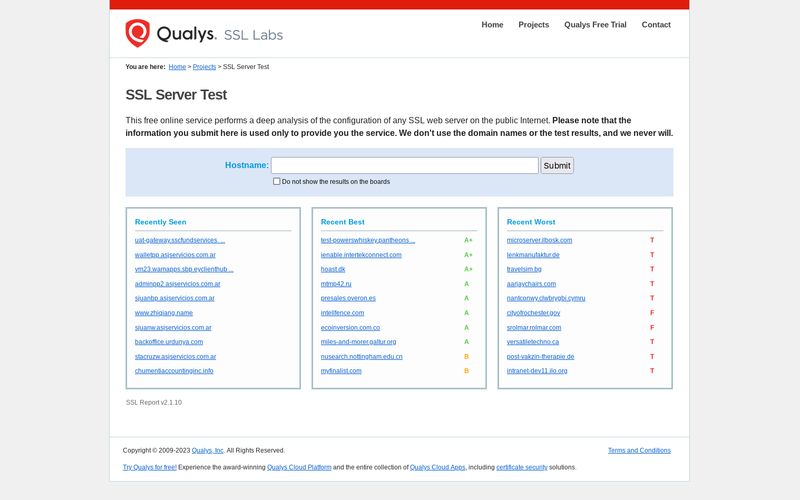Click the Submit button
The width and height of the screenshot is (800, 500).
pos(557,165)
